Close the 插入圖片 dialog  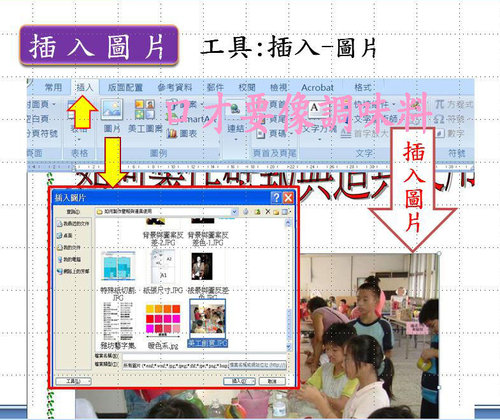(288, 198)
